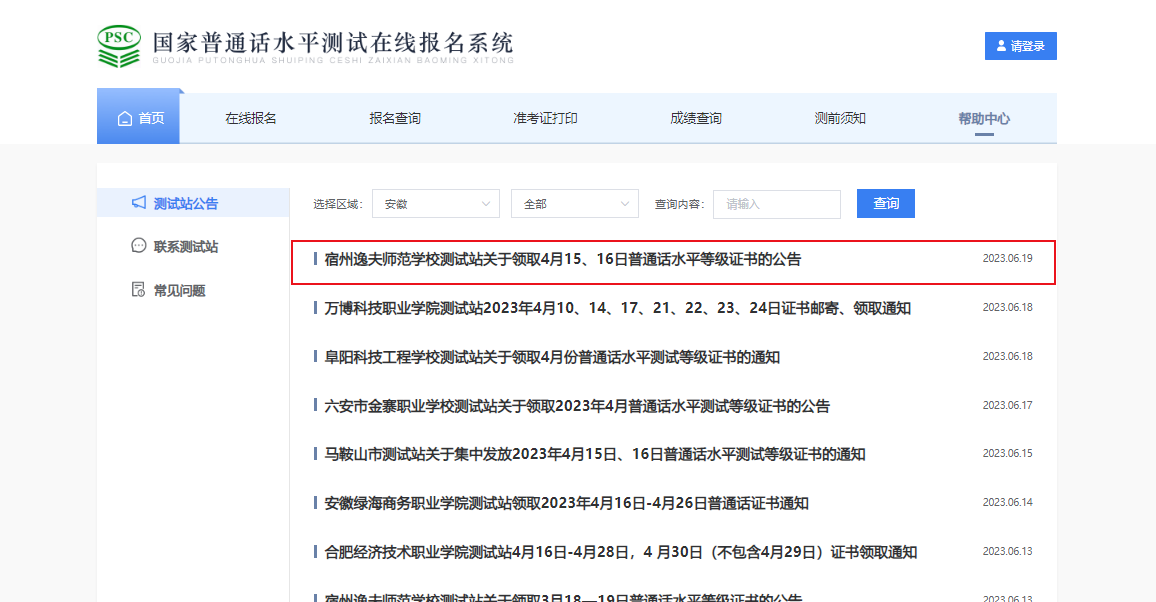Image resolution: width=1156 pixels, height=602 pixels.
Task: Open 安徽绿海商务职业学院 certificate notice
Action: click(566, 503)
